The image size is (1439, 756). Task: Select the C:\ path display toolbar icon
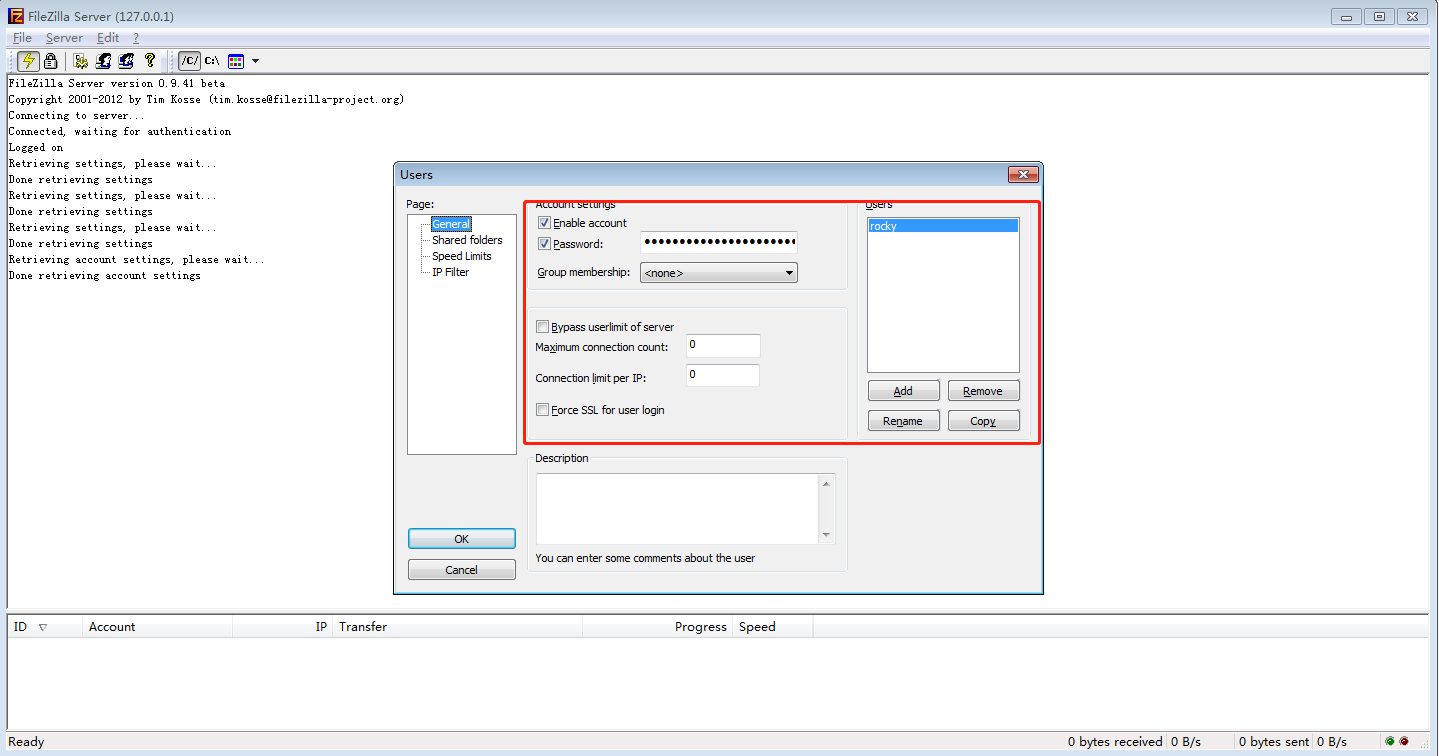pos(210,61)
